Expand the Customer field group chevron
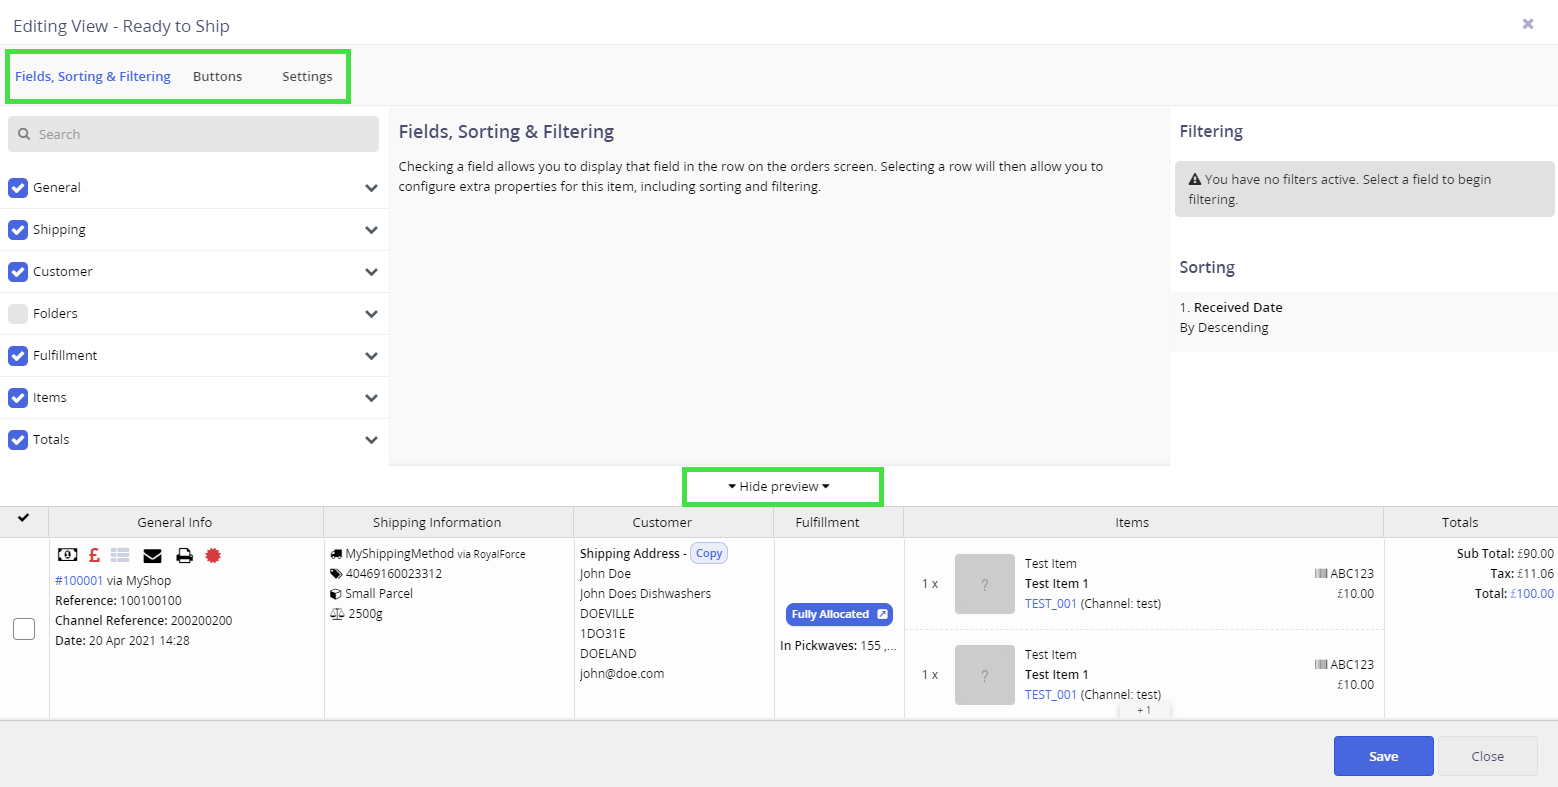Viewport: 1558px width, 787px height. point(371,272)
